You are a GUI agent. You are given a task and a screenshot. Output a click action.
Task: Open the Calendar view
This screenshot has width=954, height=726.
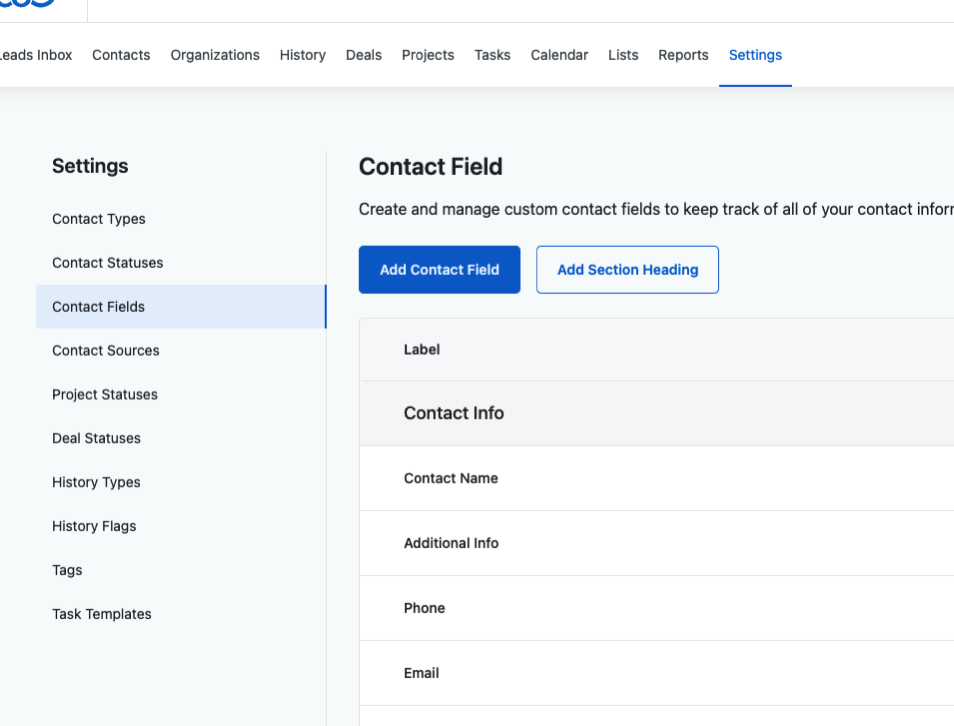(559, 55)
